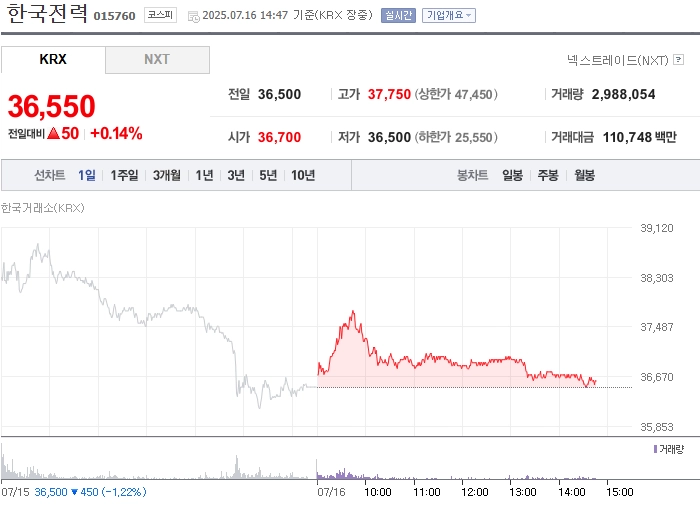This screenshot has height=505, width=700.
Task: Click the red up-triangle price change icon
Action: (53, 133)
